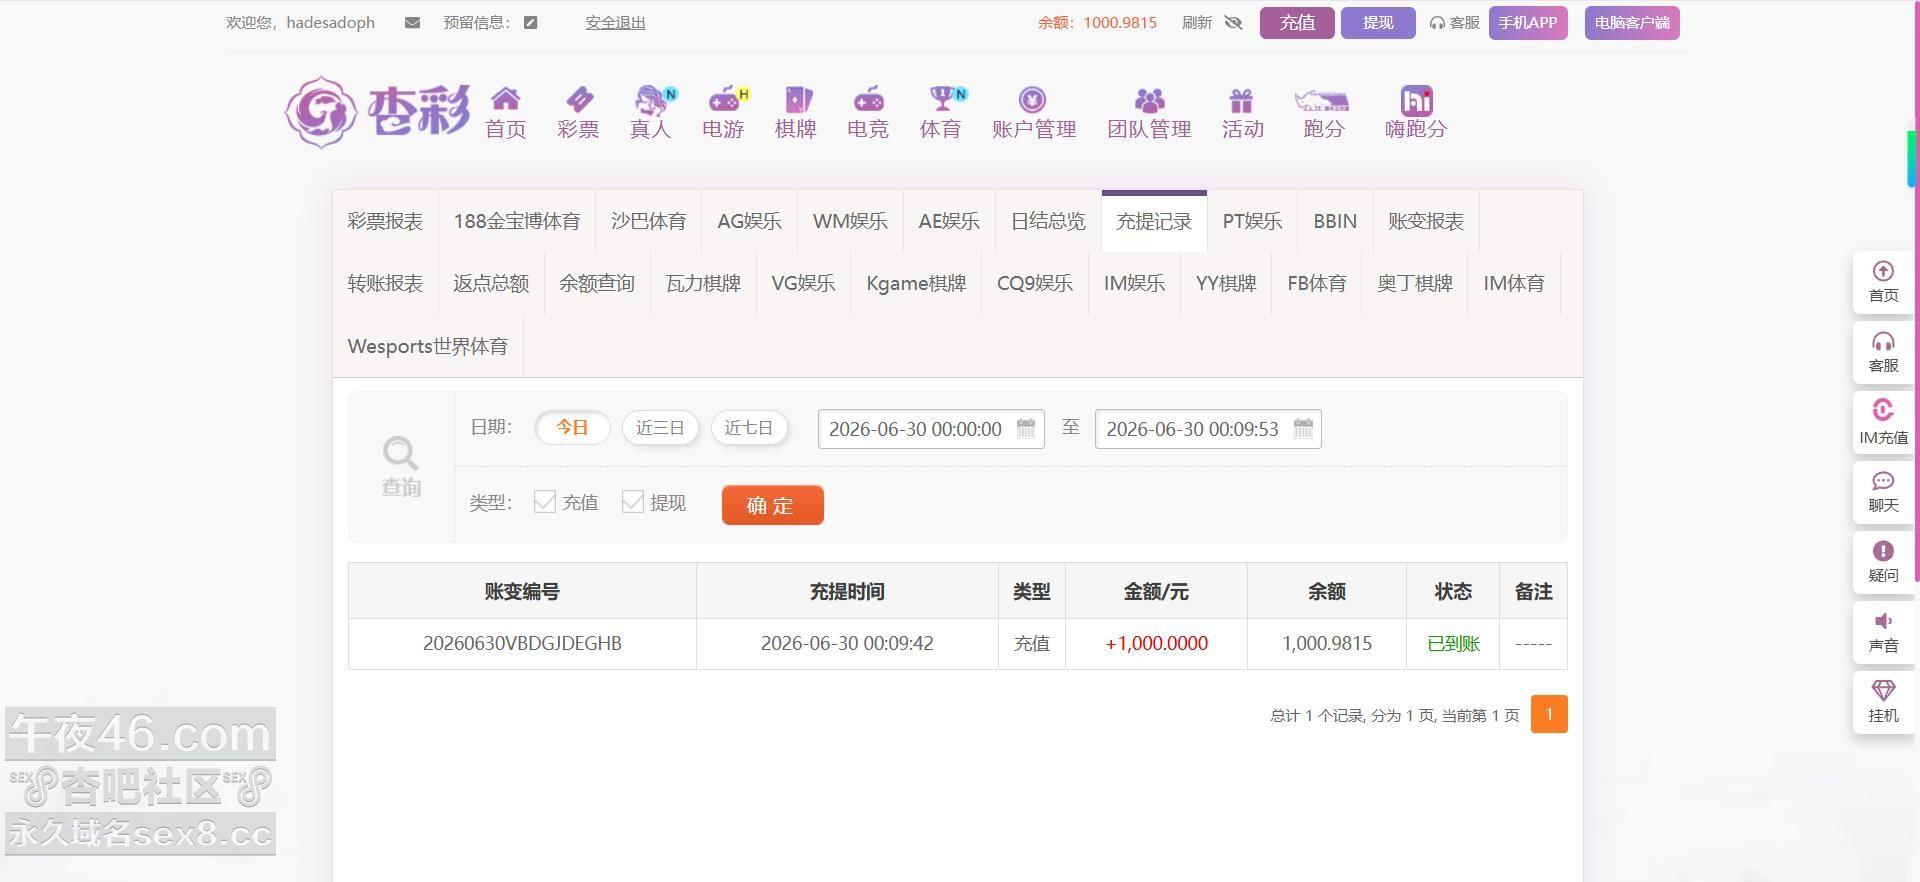
Task: Switch to 转账报表 tab
Action: click(x=385, y=284)
